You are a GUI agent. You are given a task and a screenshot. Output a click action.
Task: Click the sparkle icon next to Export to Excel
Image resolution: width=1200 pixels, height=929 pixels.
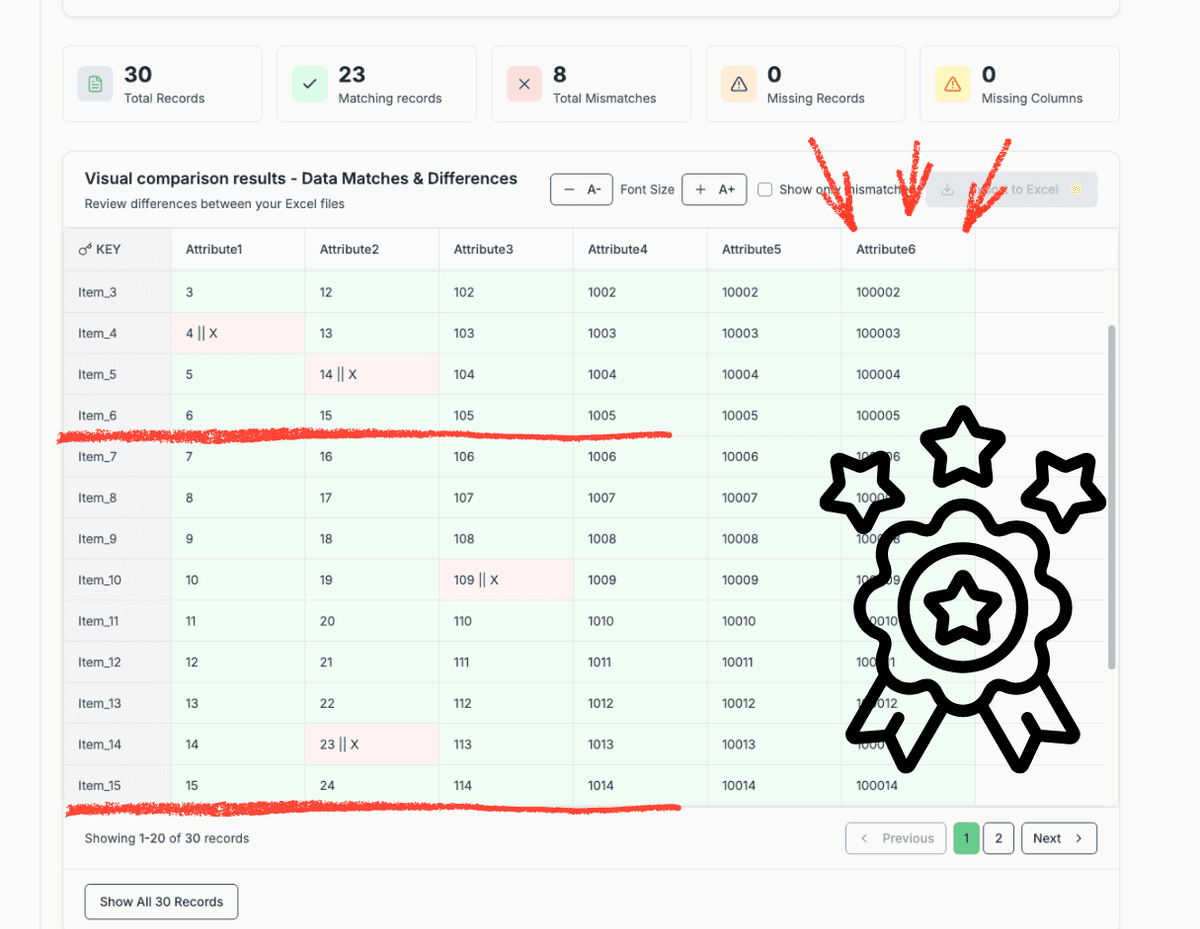[x=1077, y=189]
